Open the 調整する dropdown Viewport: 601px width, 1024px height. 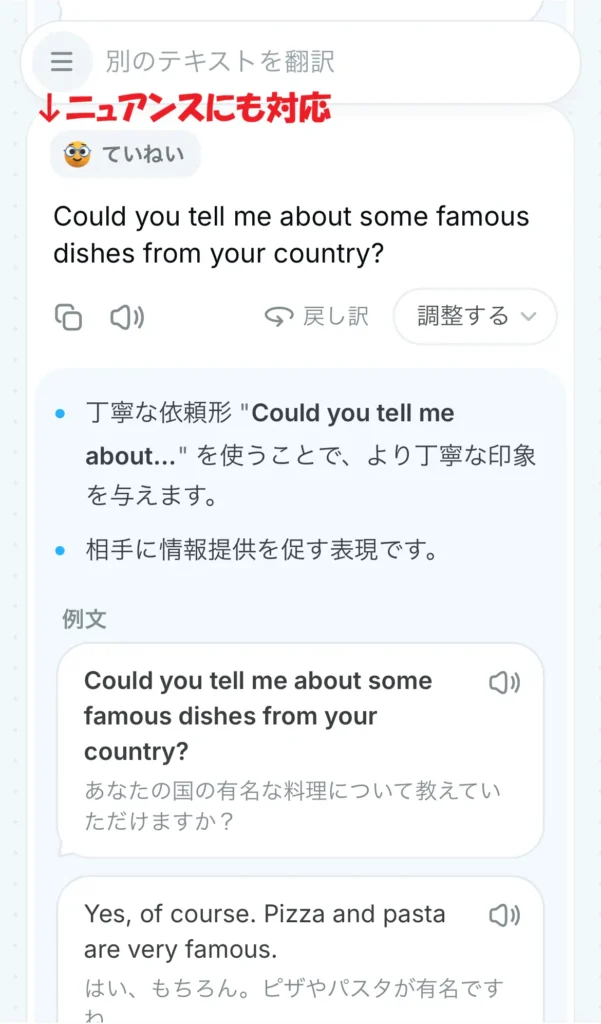[475, 317]
